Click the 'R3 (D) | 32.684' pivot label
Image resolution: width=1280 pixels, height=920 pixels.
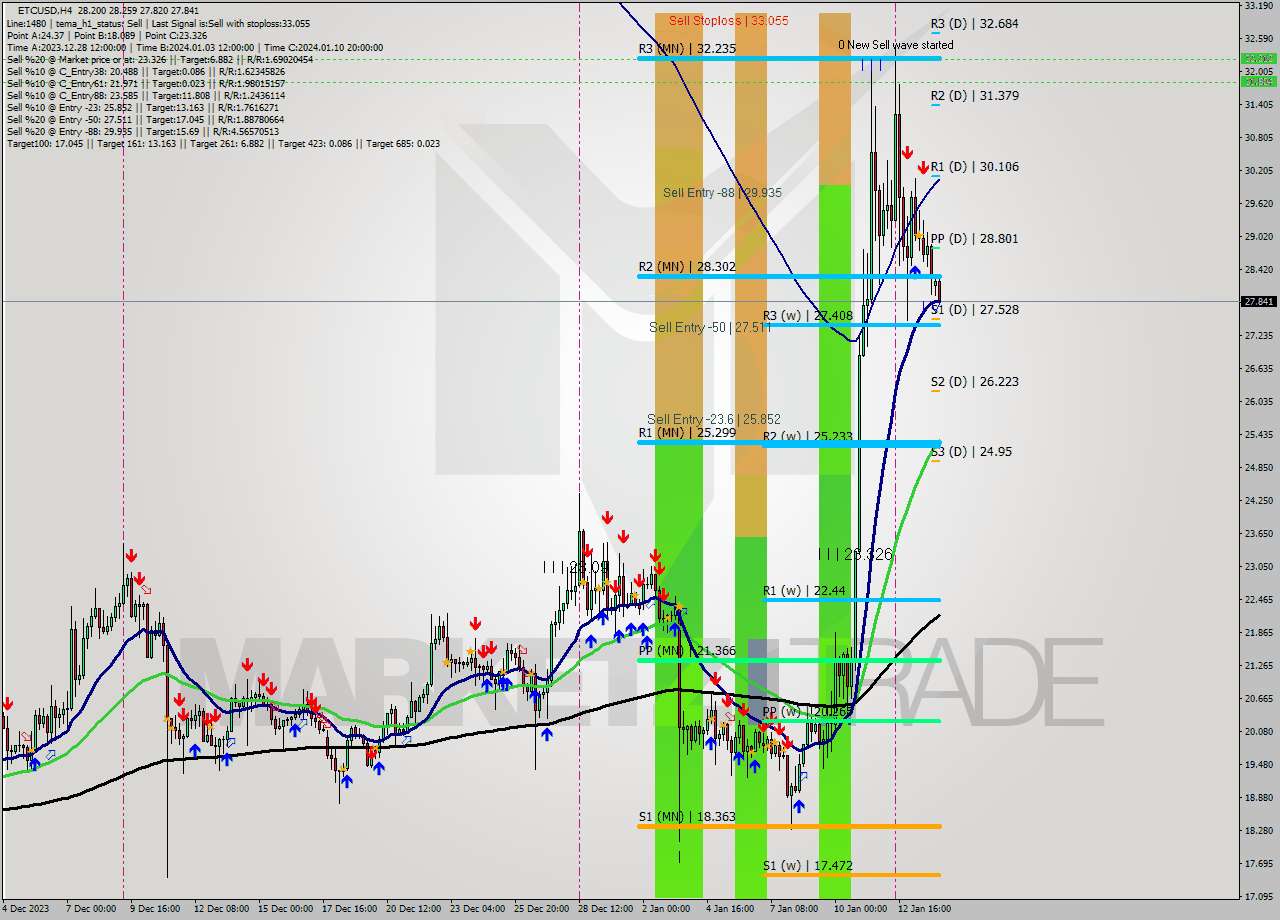click(x=975, y=23)
